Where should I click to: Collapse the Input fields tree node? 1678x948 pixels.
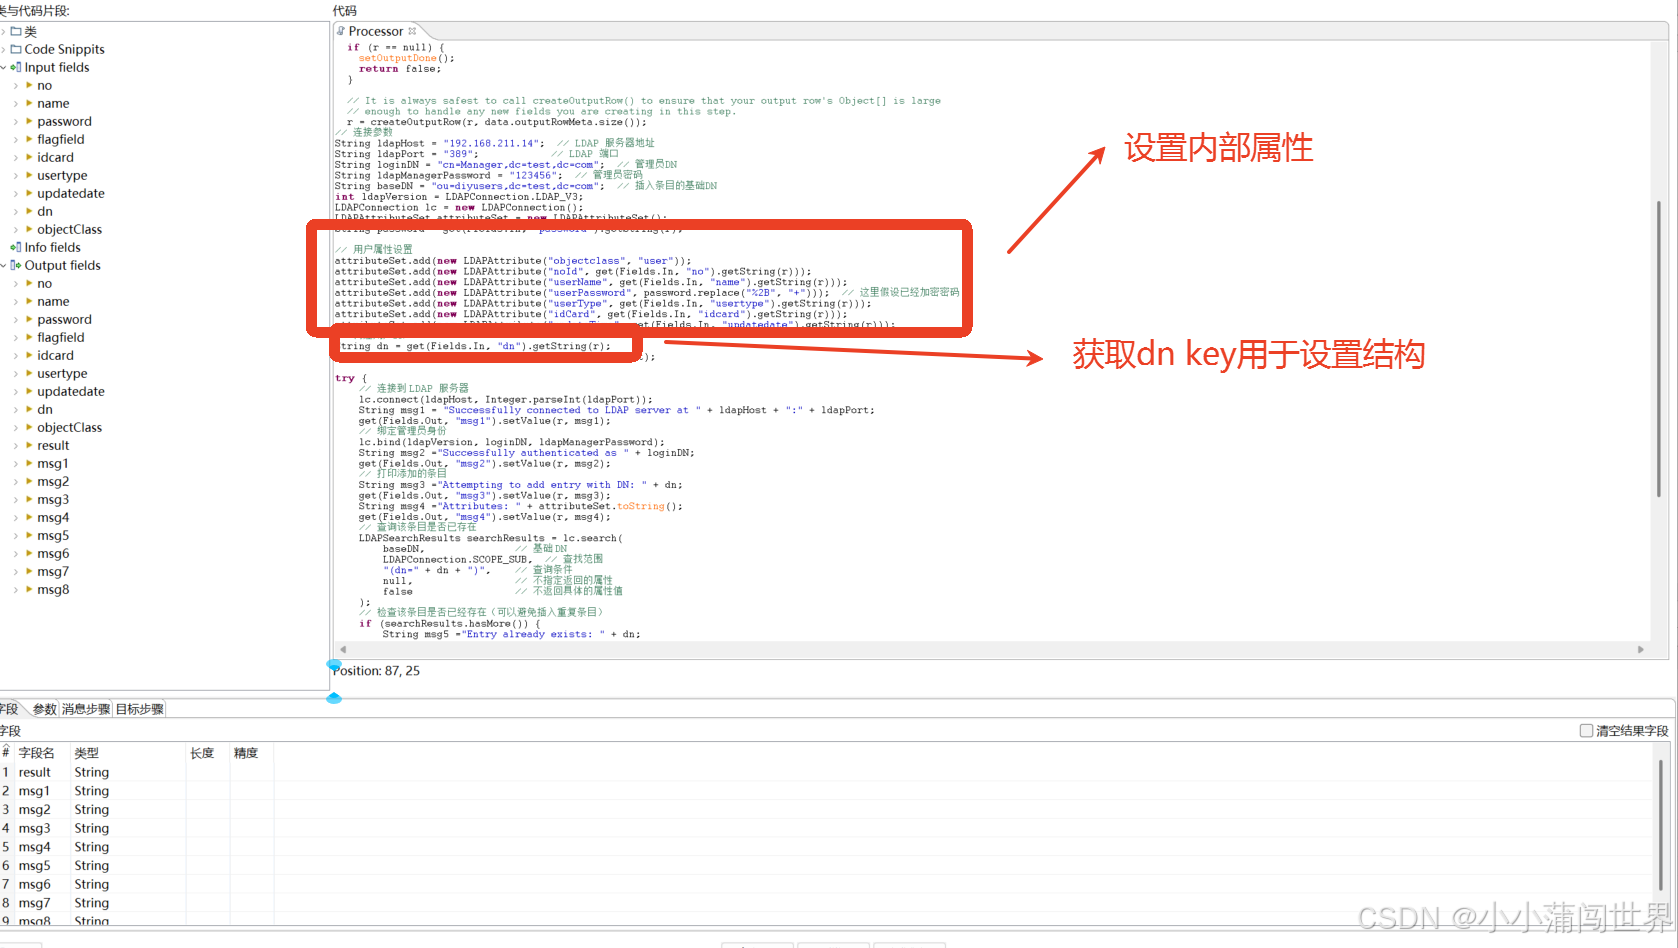(x=5, y=67)
